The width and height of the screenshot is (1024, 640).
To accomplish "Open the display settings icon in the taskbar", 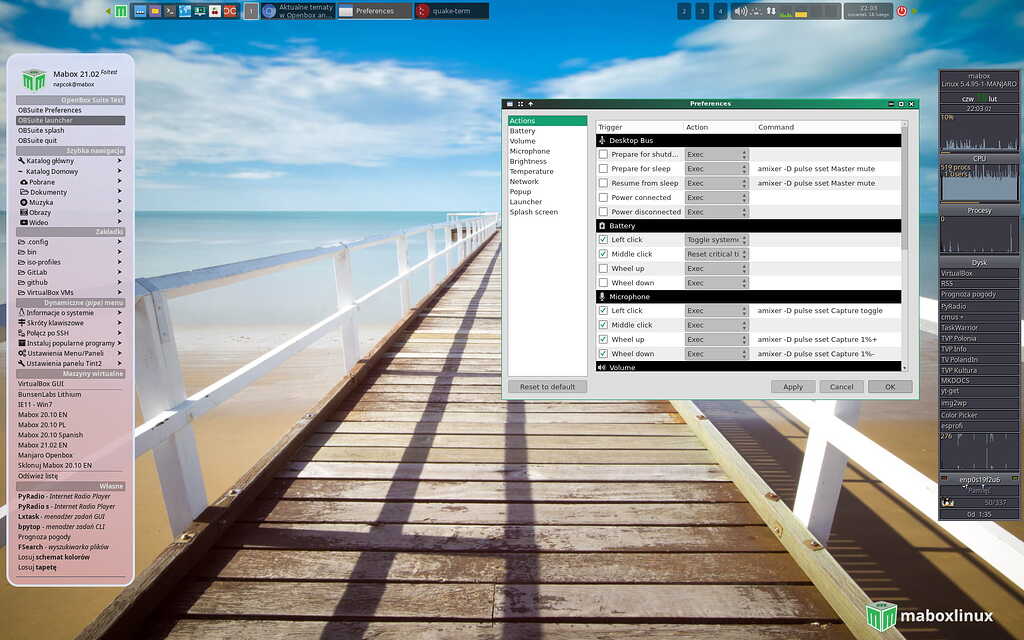I will pyautogui.click(x=198, y=11).
